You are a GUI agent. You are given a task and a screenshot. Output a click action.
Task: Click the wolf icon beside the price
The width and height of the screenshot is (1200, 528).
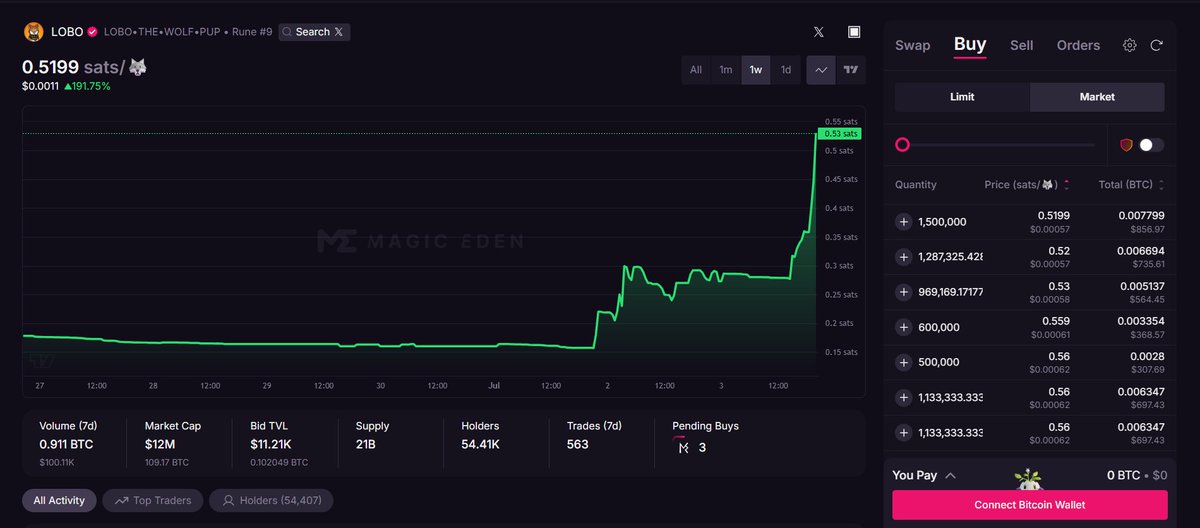[138, 67]
